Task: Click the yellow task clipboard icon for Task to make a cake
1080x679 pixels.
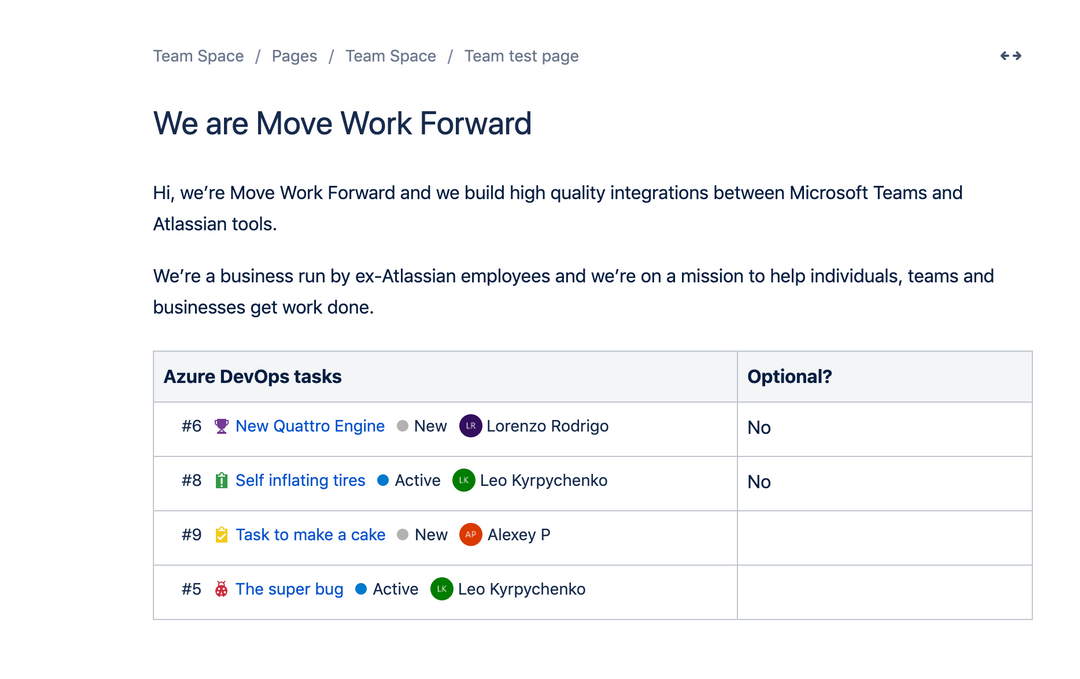Action: (221, 535)
